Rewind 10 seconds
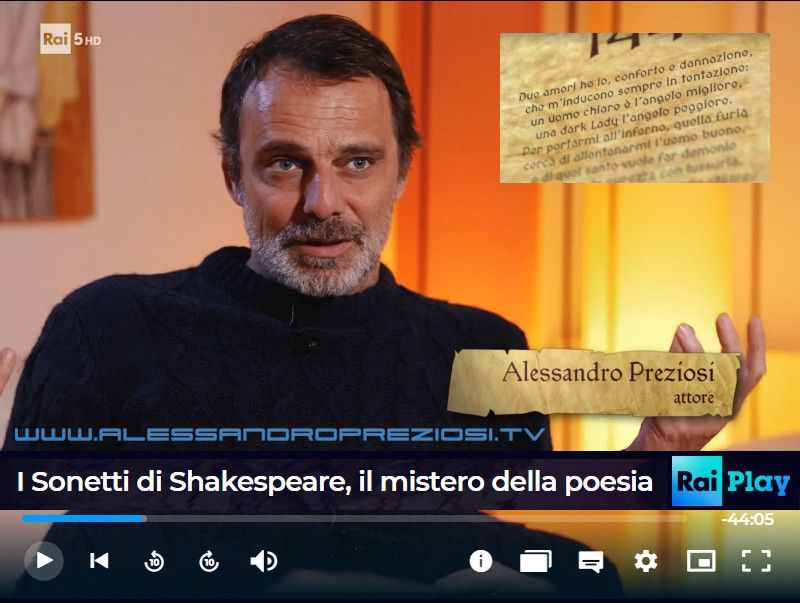Screen dimensions: 800x603 click(154, 561)
